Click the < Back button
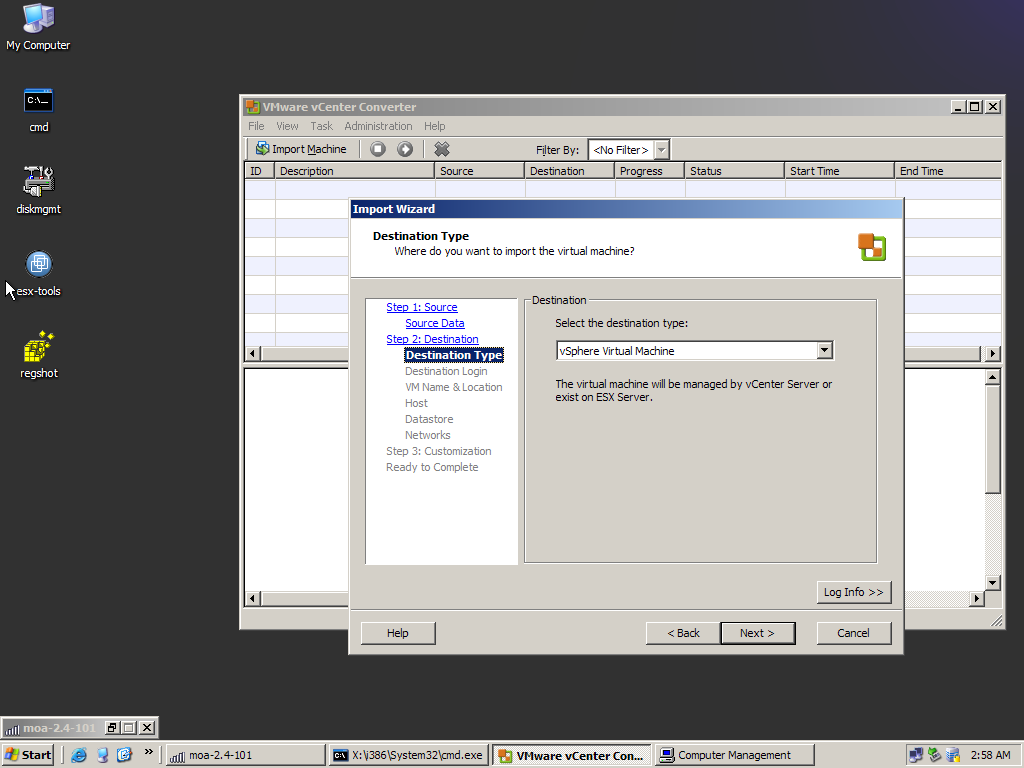This screenshot has height=768, width=1024. tap(683, 633)
